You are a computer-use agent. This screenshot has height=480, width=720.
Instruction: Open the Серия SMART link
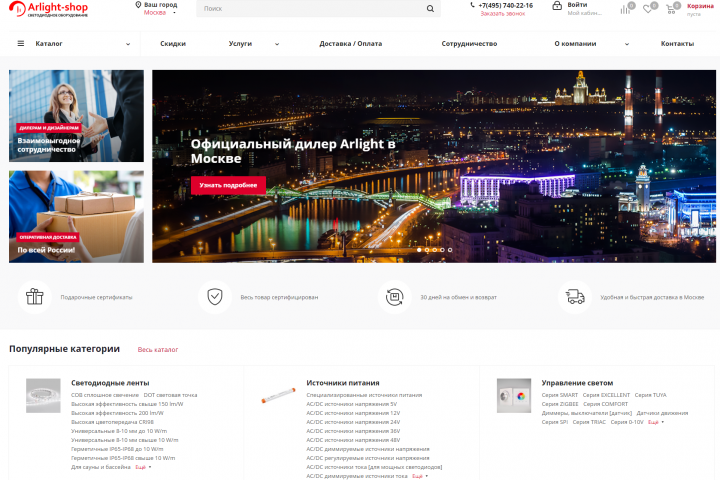point(560,395)
